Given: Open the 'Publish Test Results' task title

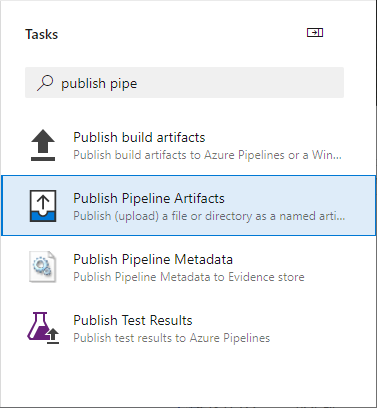Looking at the screenshot, I should (133, 320).
